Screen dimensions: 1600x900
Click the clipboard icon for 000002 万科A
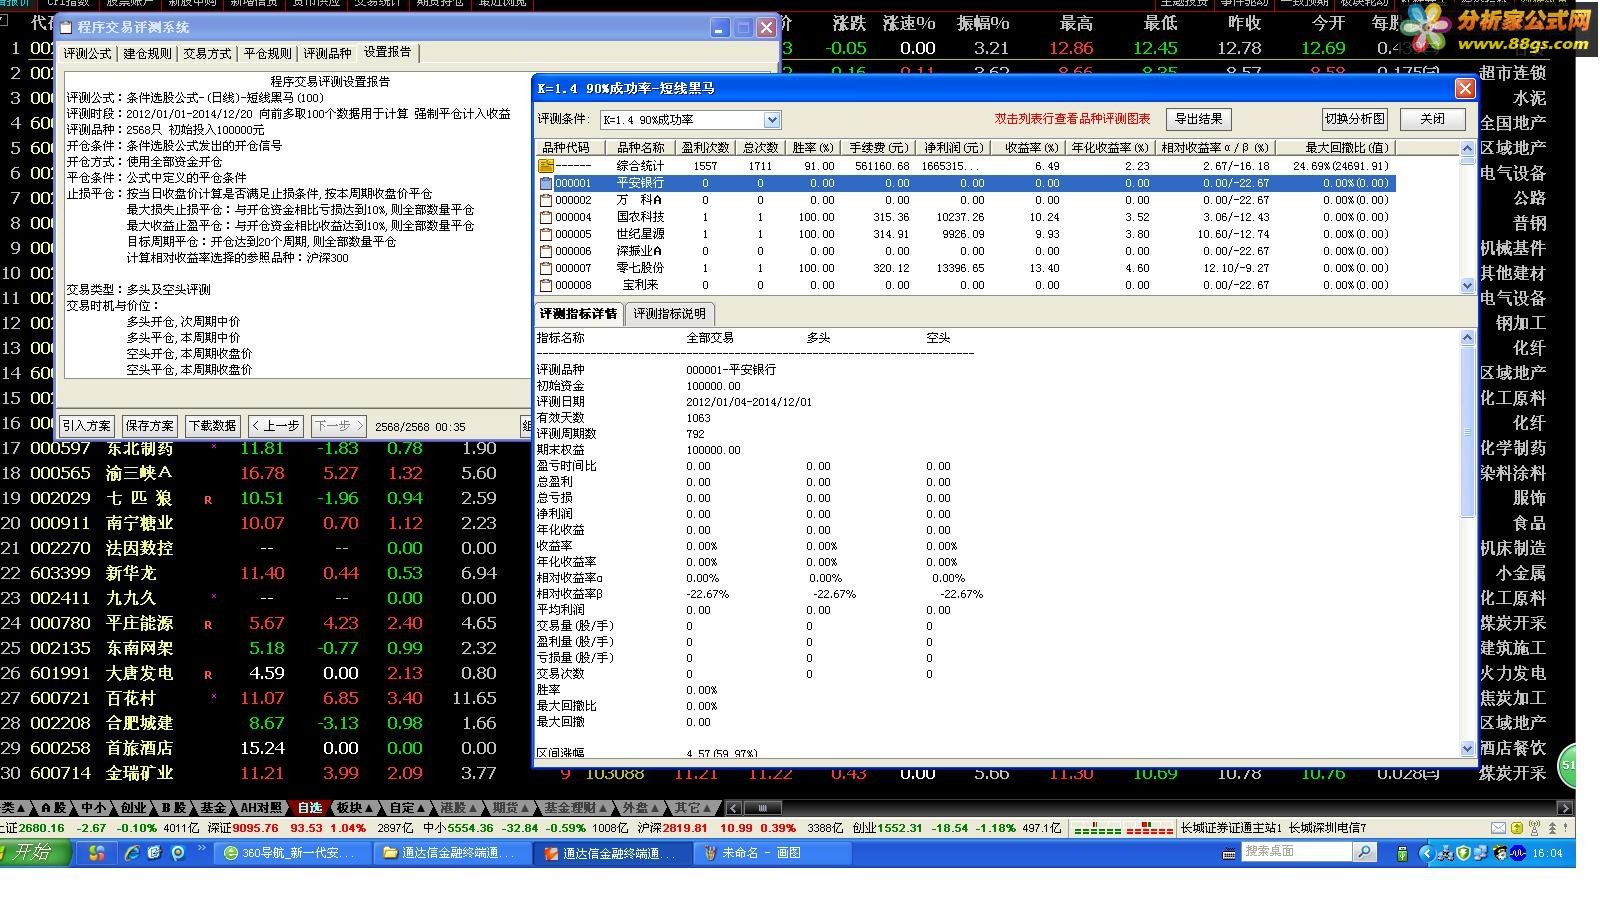(546, 200)
